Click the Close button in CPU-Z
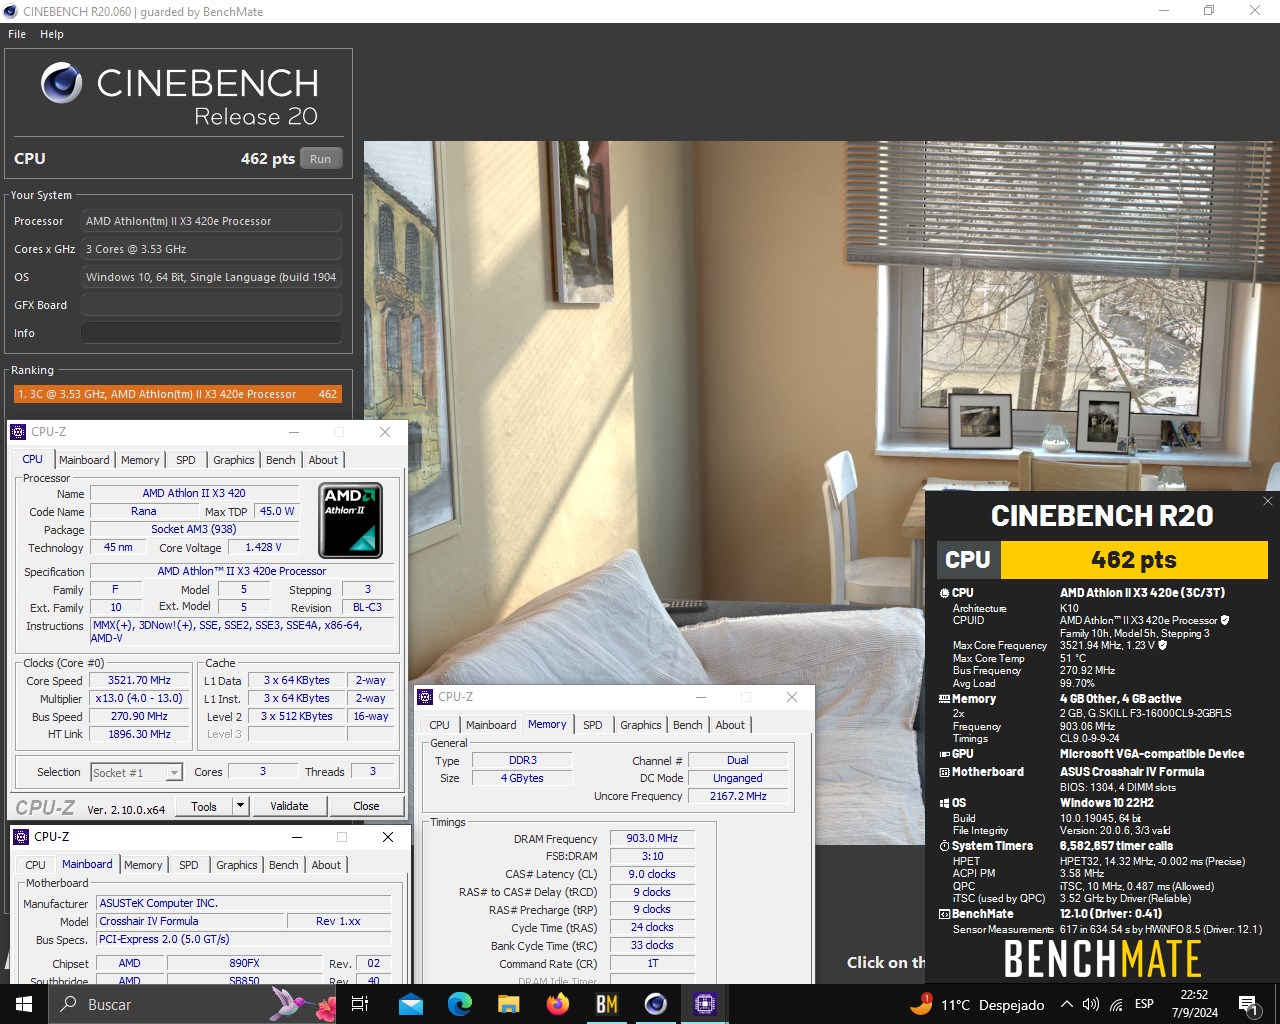 (366, 806)
